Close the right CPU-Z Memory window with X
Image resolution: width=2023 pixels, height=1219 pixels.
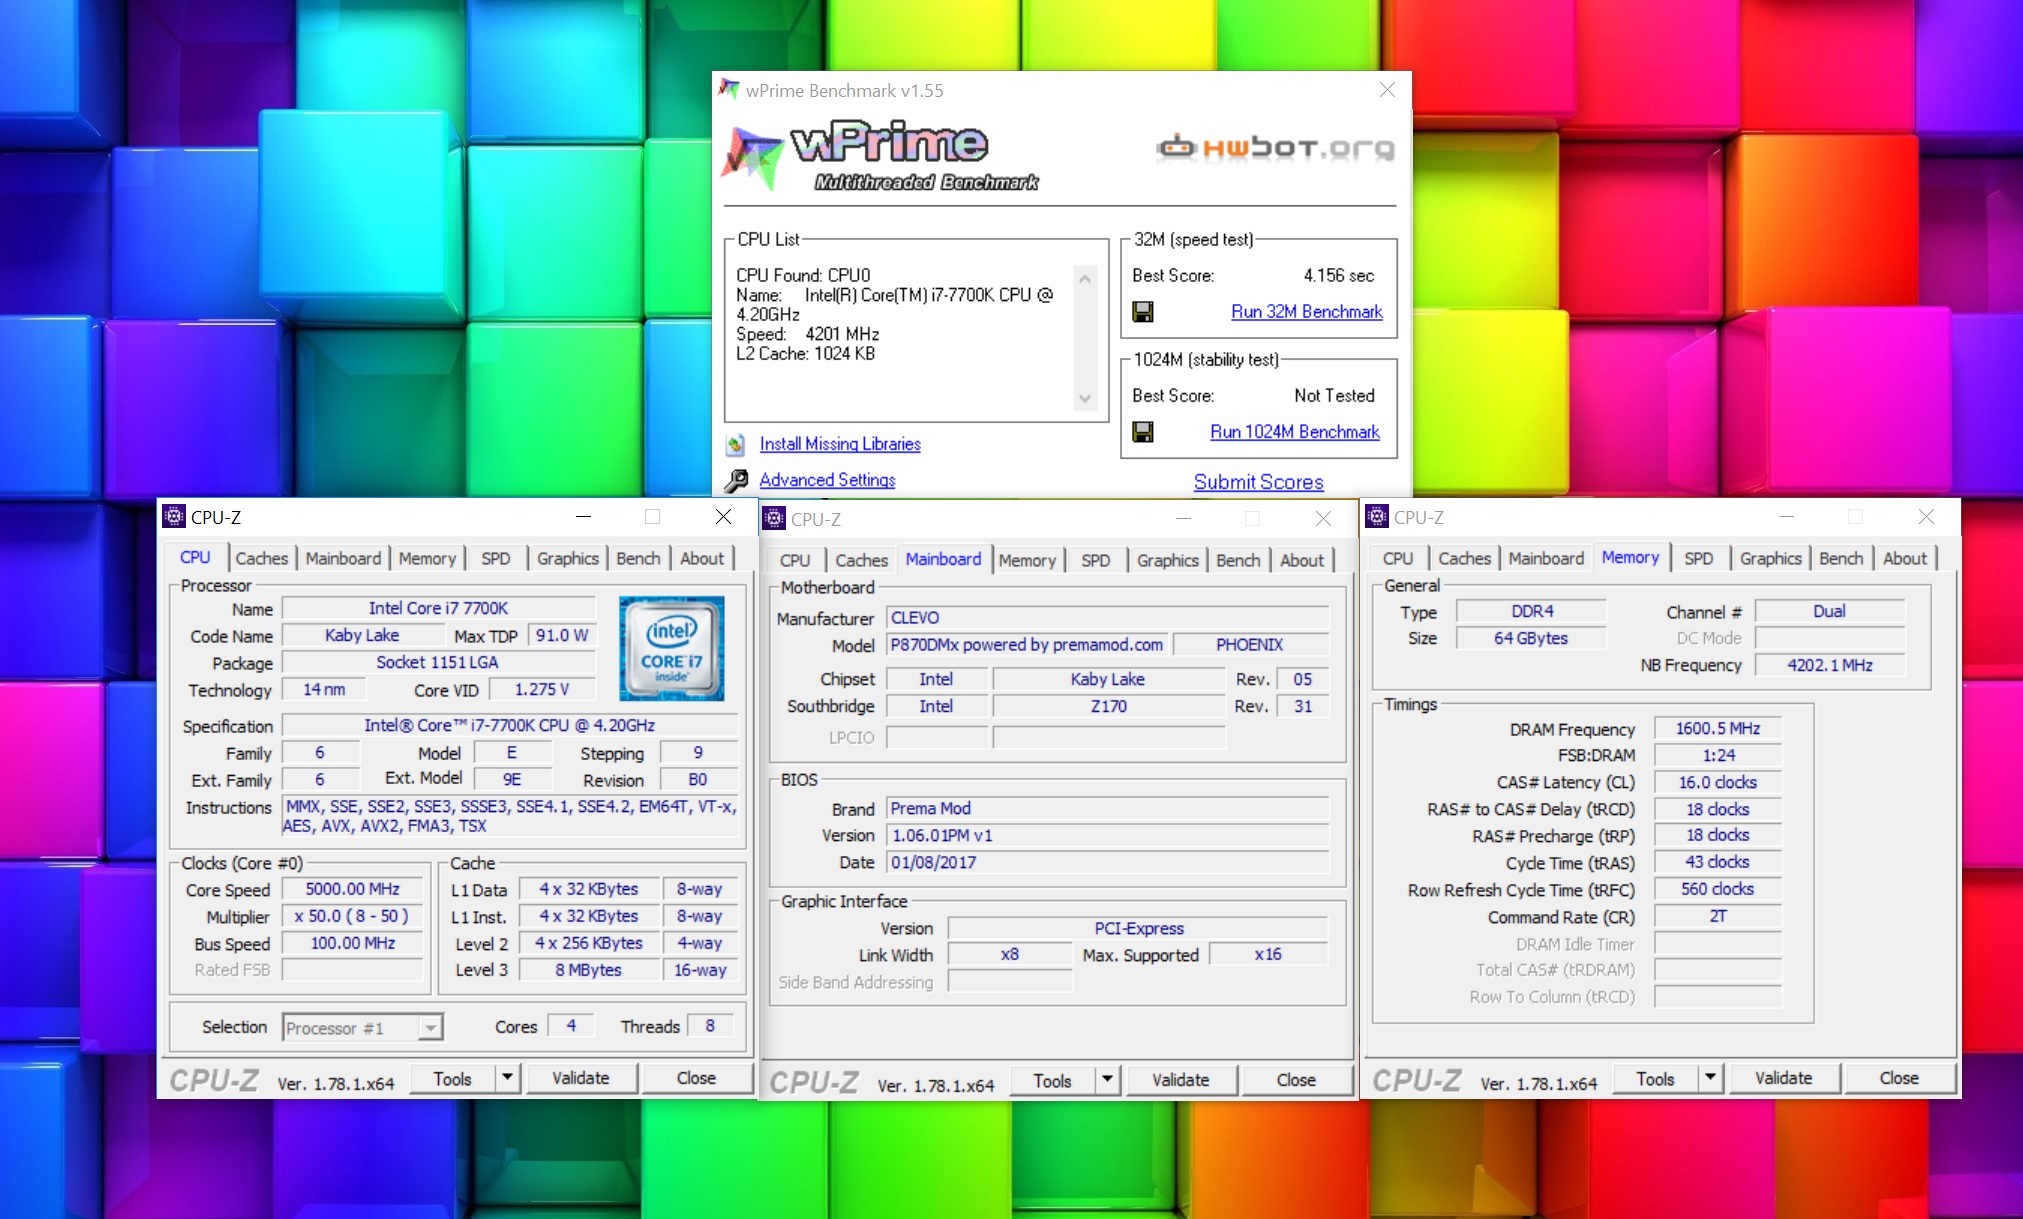1926,517
